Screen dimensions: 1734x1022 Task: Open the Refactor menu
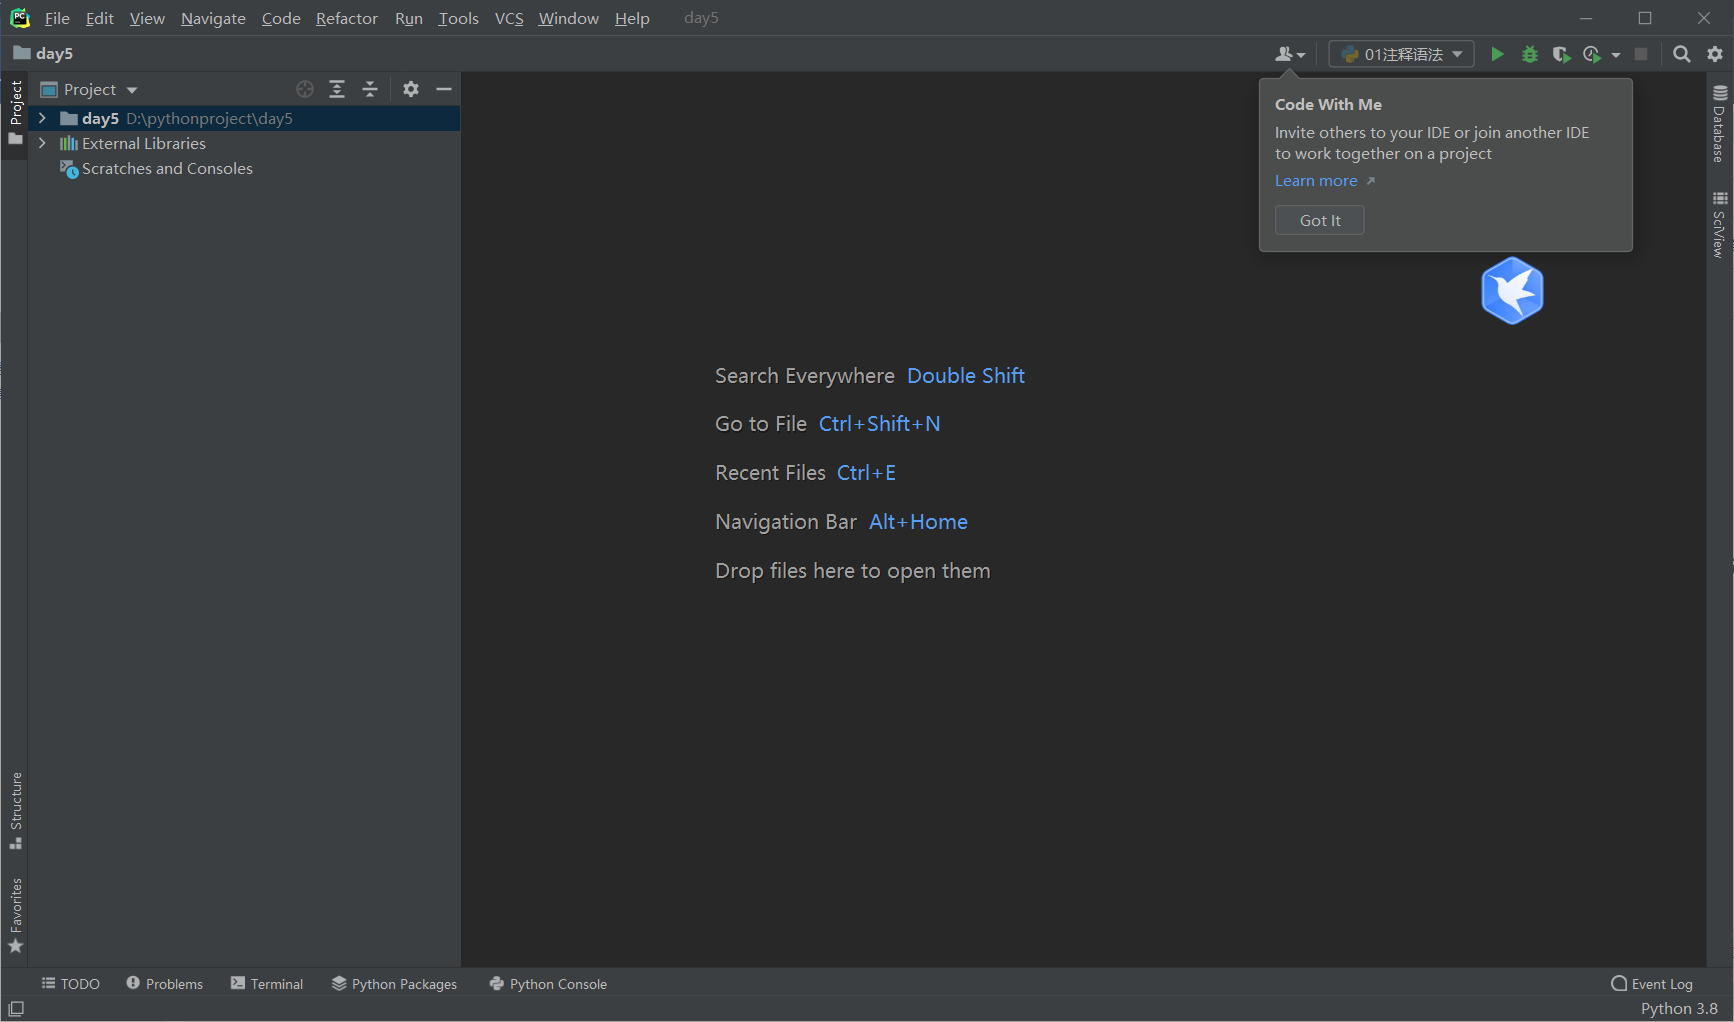346,18
